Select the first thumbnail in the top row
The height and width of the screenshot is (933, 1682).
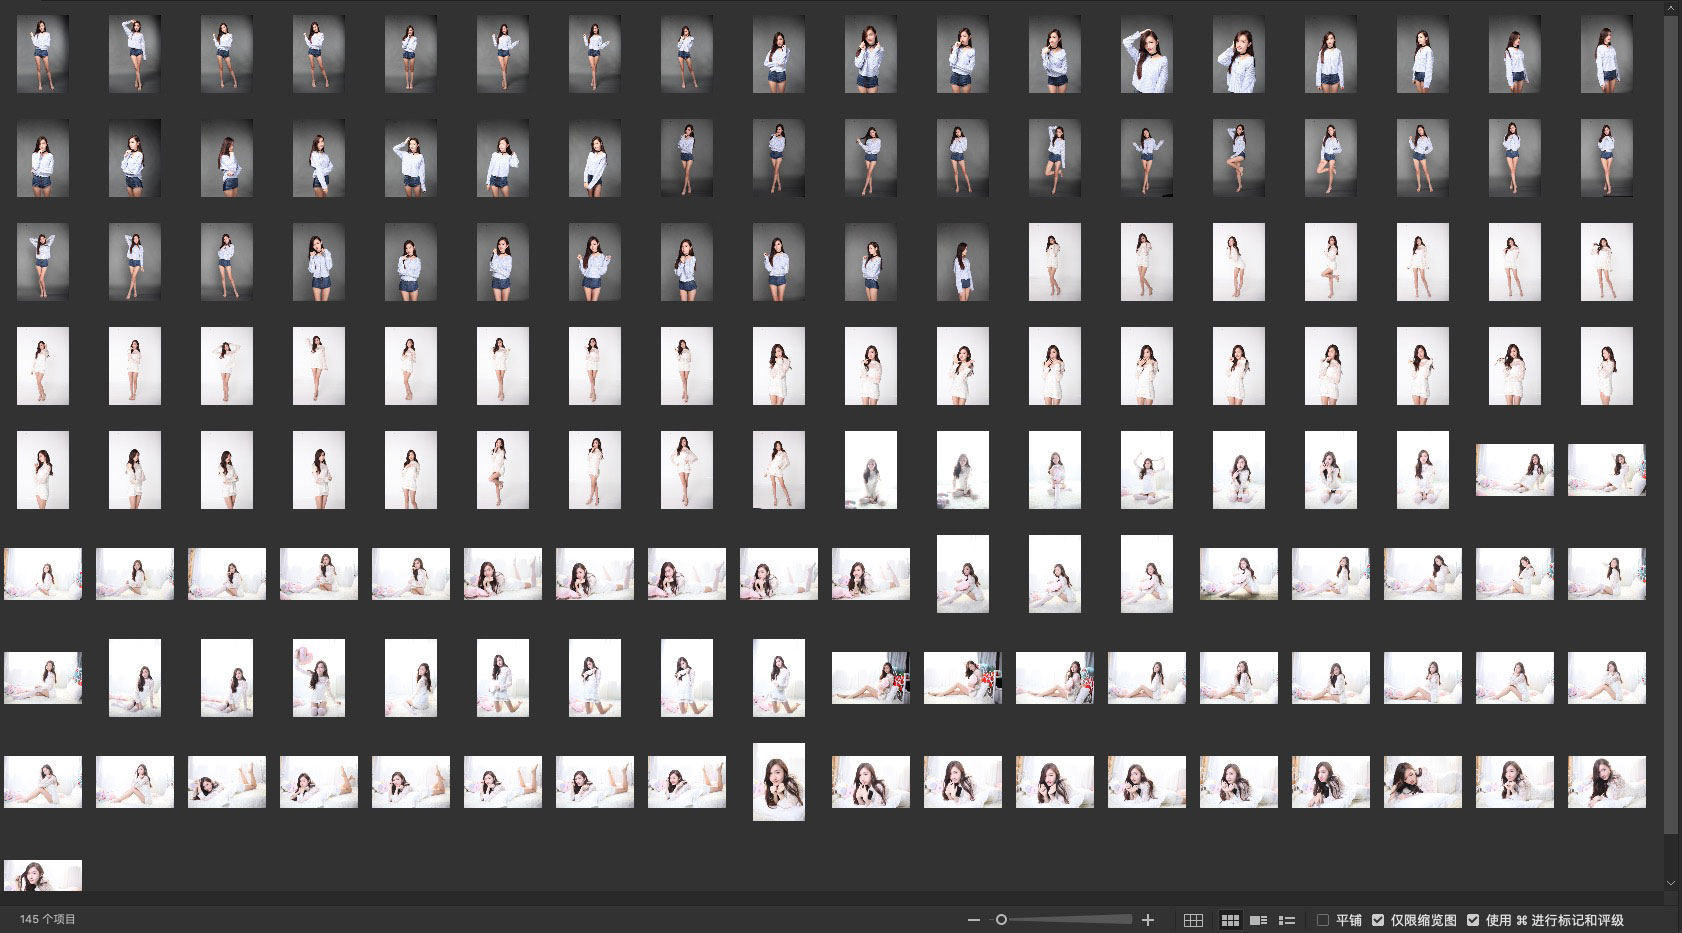pos(43,54)
